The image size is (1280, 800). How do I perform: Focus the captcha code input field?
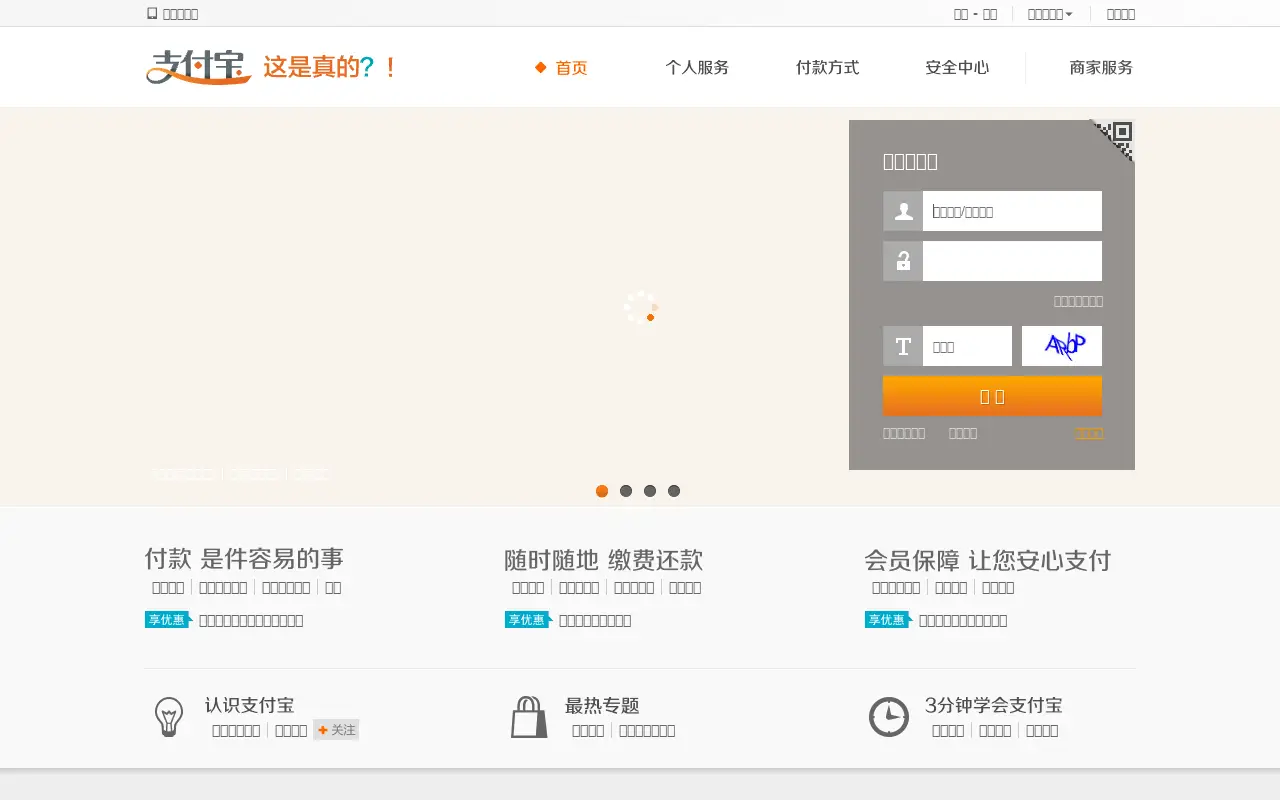(967, 346)
